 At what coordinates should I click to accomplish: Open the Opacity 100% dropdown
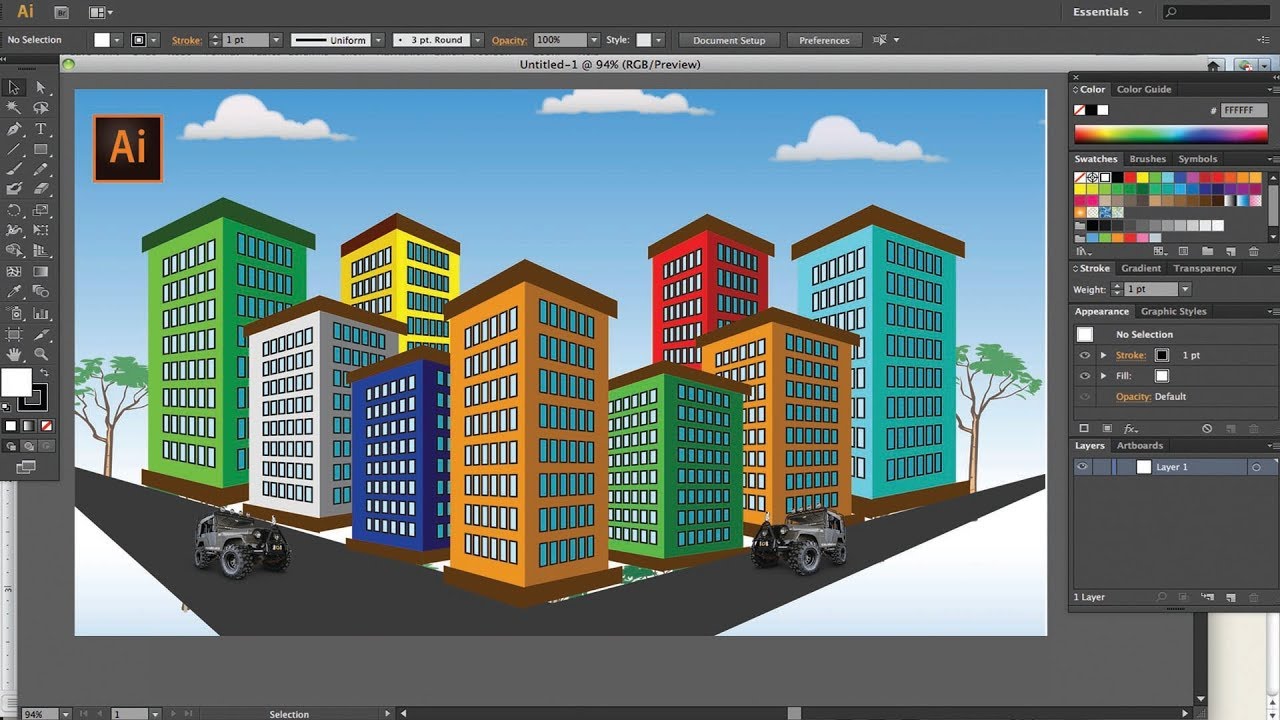(x=594, y=40)
